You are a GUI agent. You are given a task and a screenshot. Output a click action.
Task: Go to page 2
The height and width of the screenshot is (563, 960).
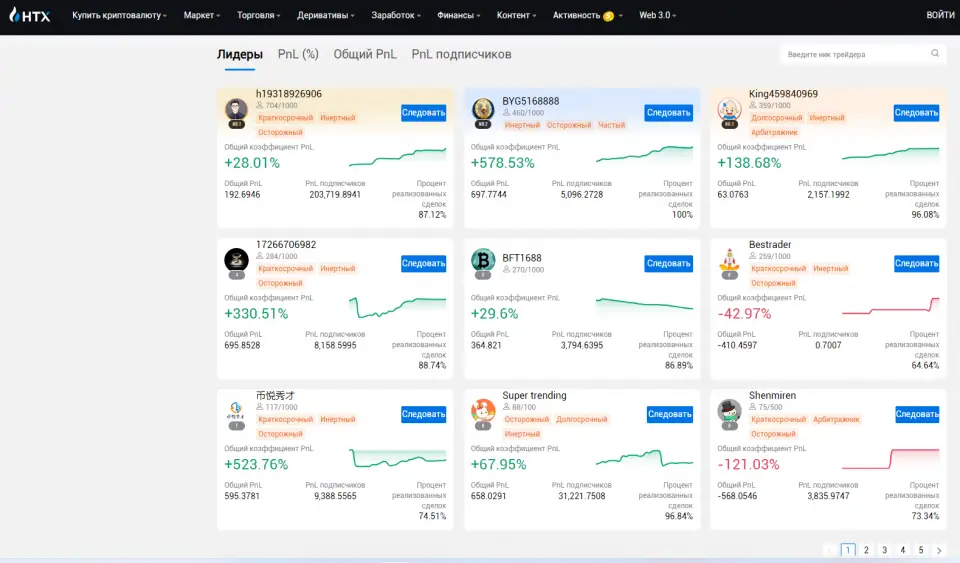(866, 550)
